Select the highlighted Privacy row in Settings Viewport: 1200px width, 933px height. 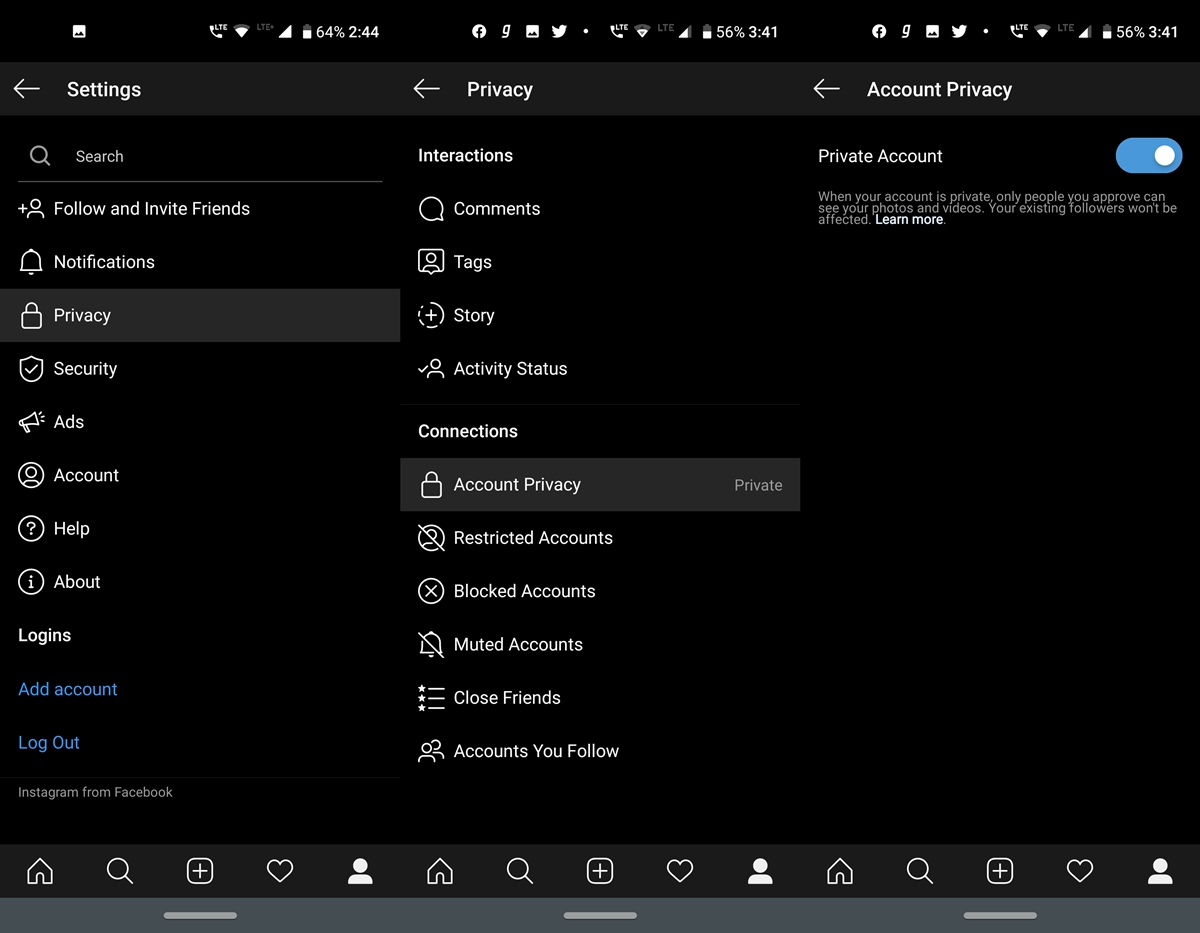[x=200, y=315]
